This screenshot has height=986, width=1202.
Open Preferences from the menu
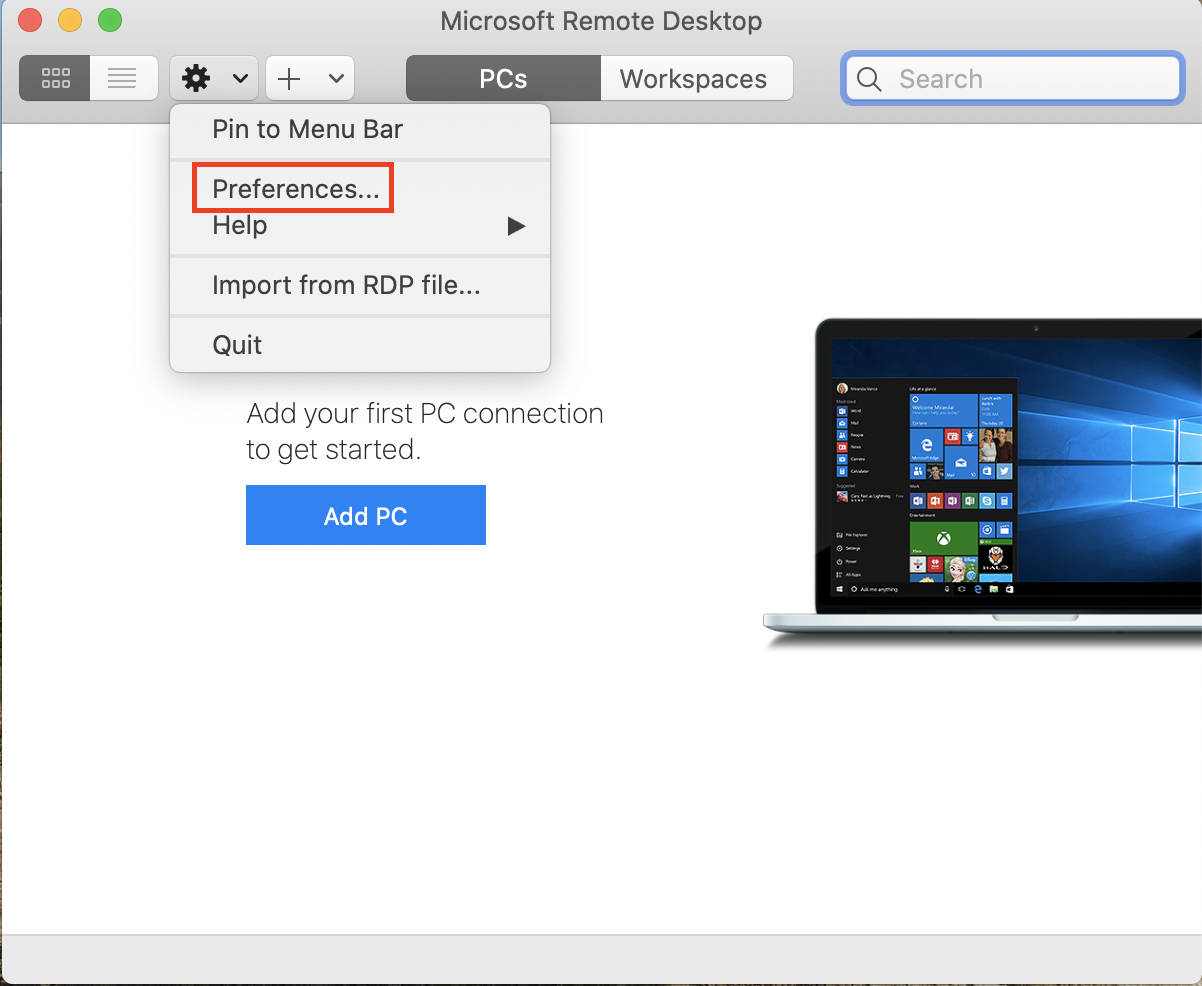(x=291, y=187)
